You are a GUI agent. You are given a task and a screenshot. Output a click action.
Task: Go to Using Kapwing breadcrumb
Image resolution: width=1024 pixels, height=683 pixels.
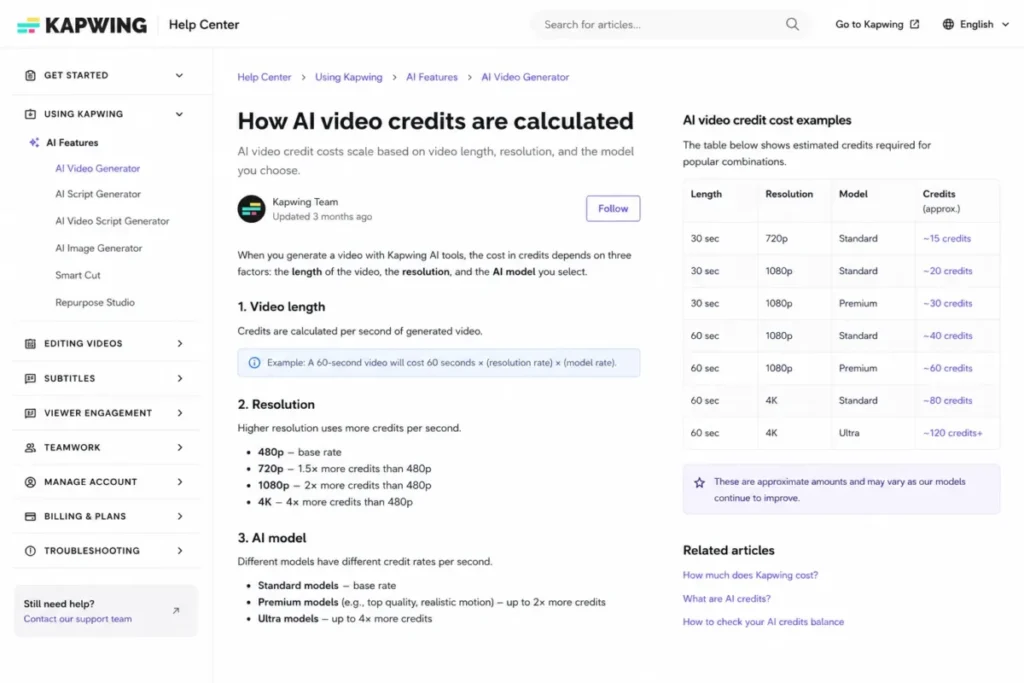point(349,77)
